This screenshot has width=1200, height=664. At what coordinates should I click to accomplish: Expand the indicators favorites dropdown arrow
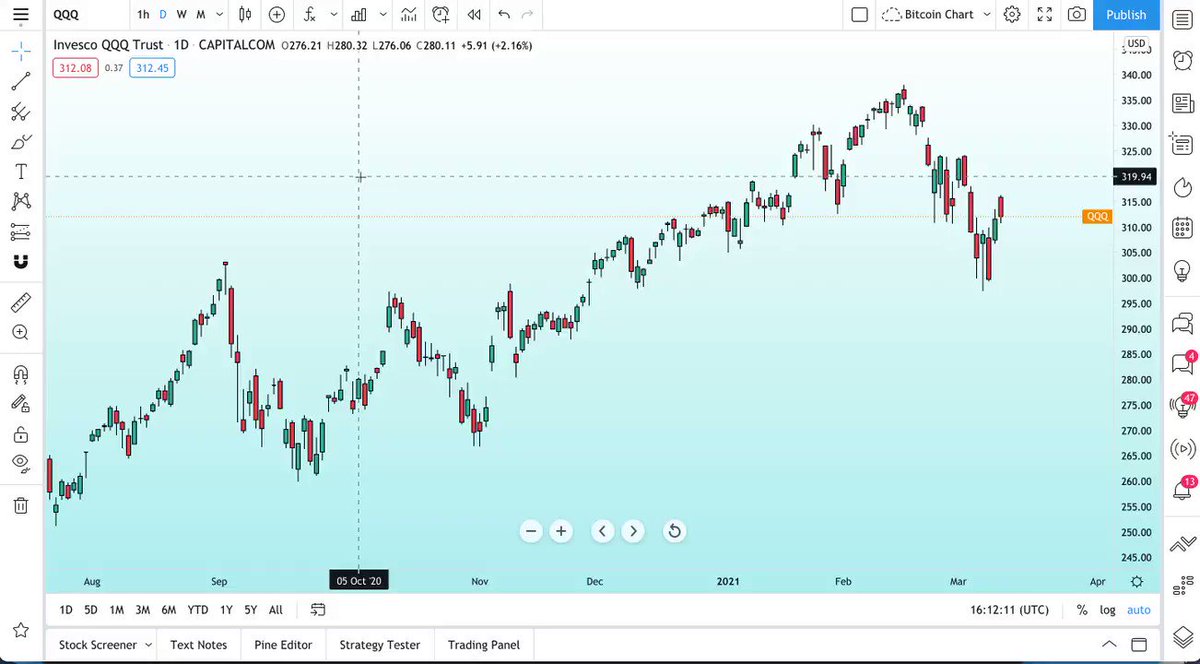pos(332,15)
